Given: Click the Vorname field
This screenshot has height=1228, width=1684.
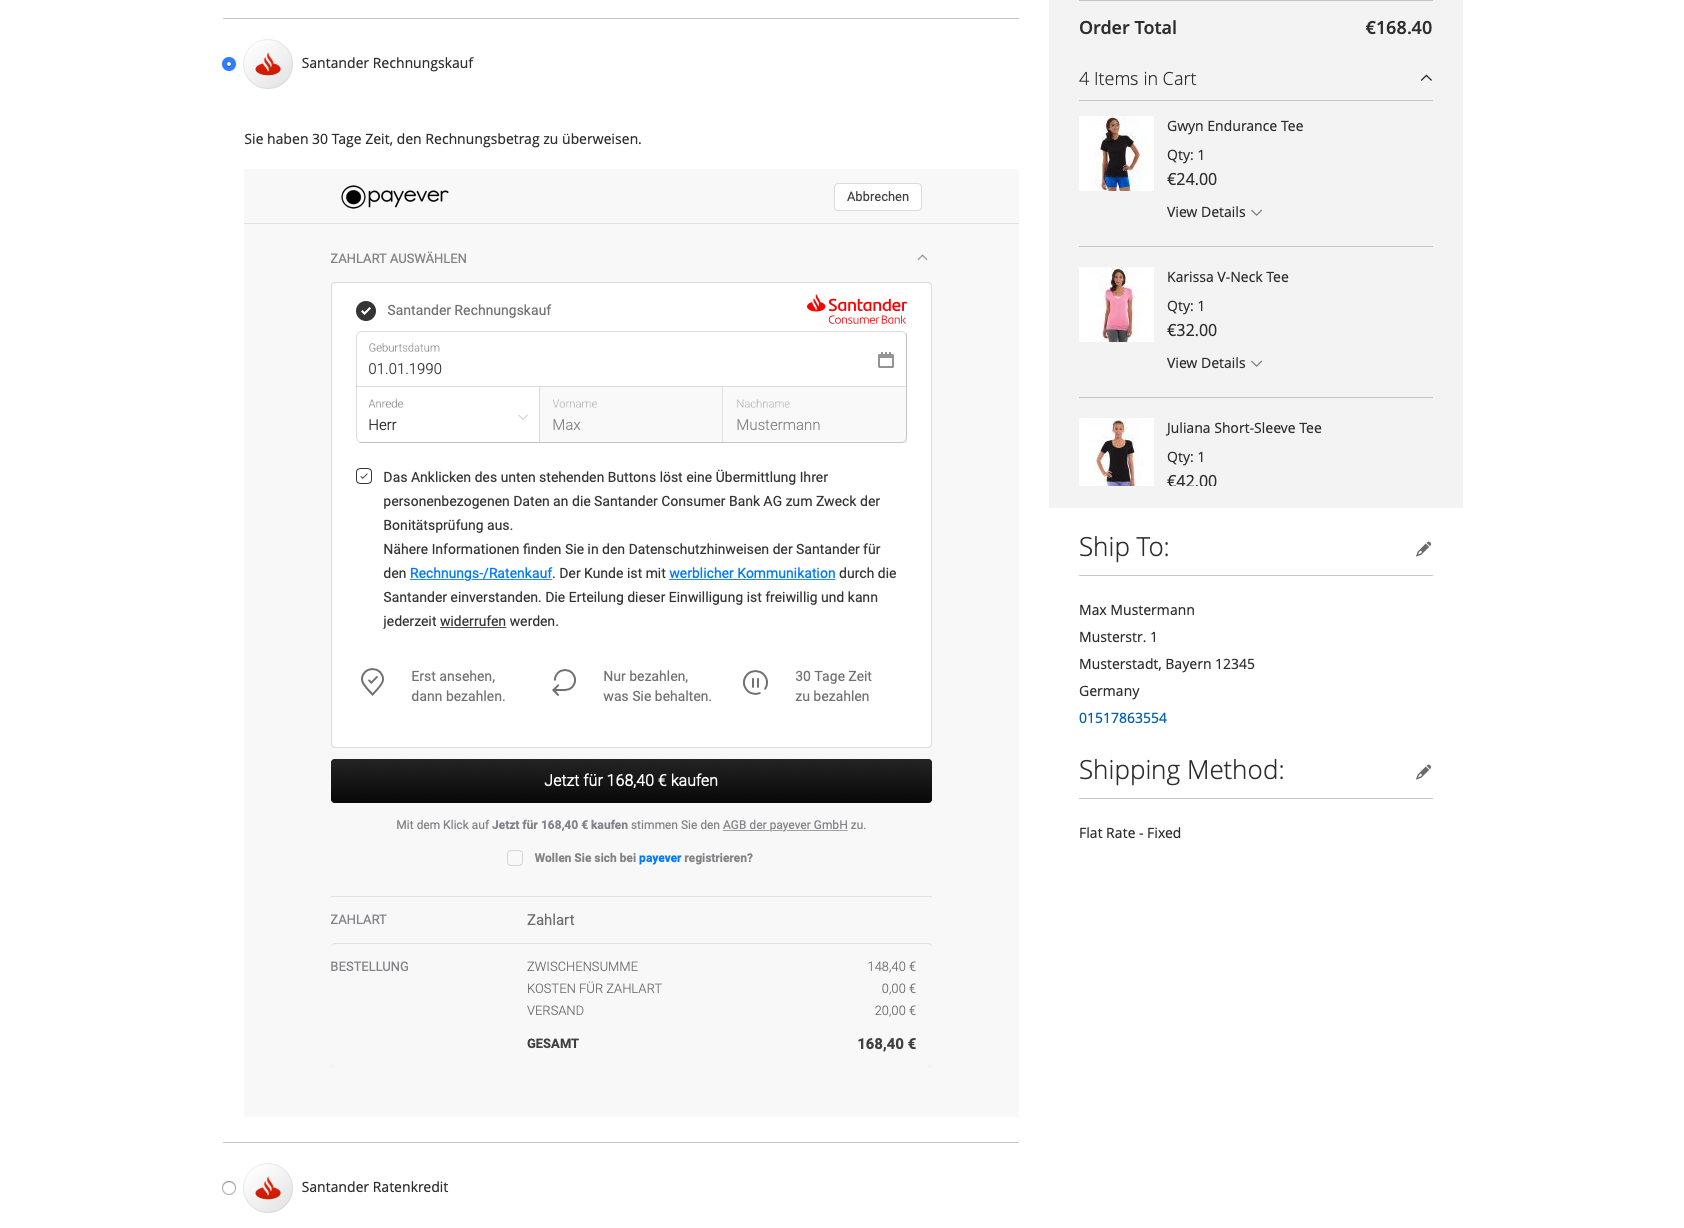Looking at the screenshot, I should [x=631, y=415].
